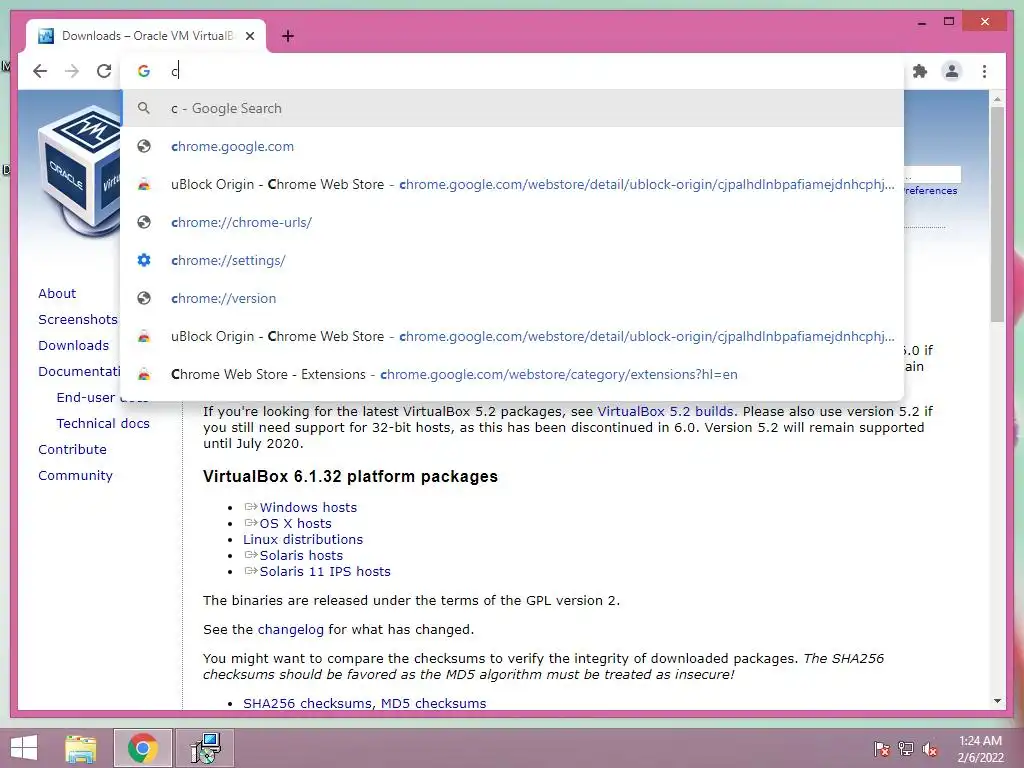Open Windows hosts download link
This screenshot has height=768, width=1024.
(x=308, y=507)
